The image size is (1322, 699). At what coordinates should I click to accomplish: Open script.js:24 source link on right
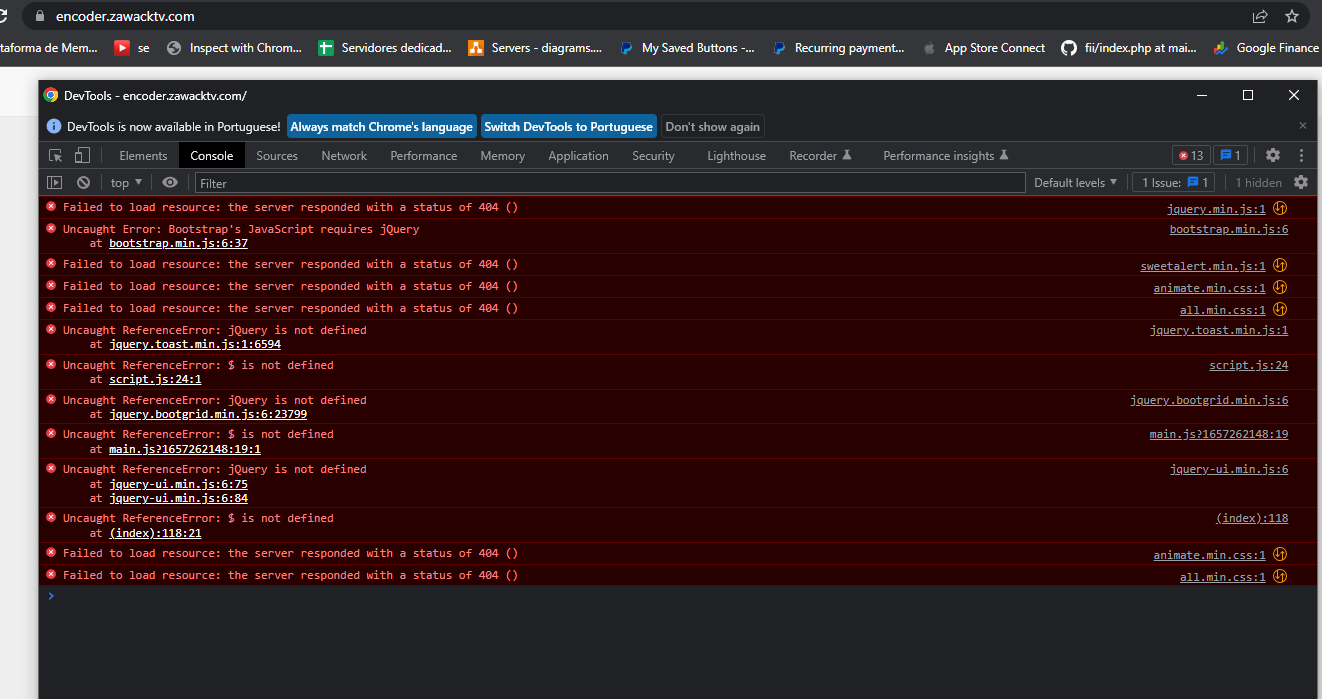point(1248,365)
